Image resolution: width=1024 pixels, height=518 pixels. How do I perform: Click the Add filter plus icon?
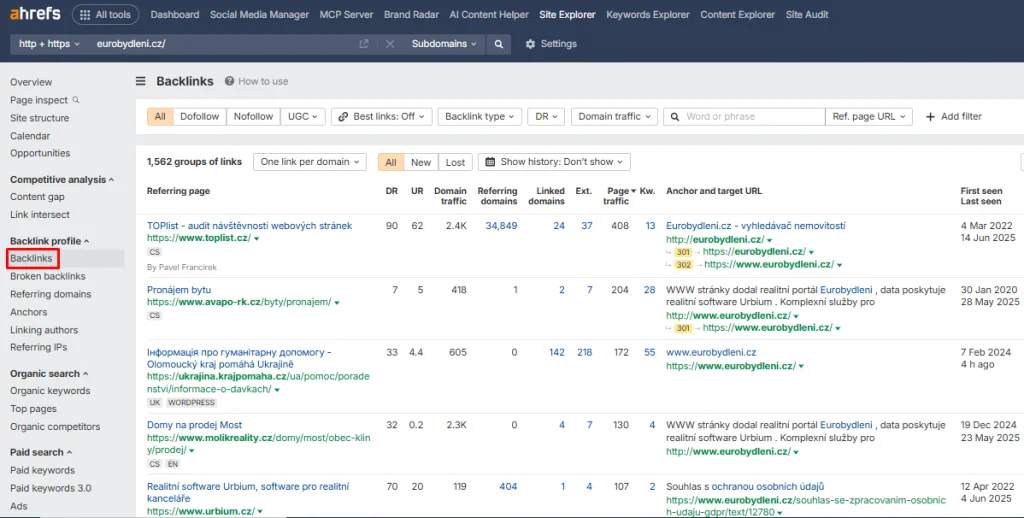click(930, 116)
